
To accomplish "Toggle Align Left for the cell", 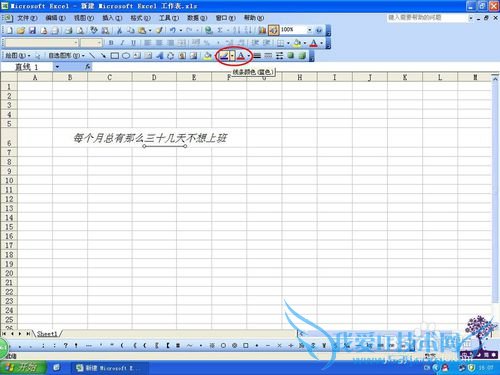I will (148, 43).
